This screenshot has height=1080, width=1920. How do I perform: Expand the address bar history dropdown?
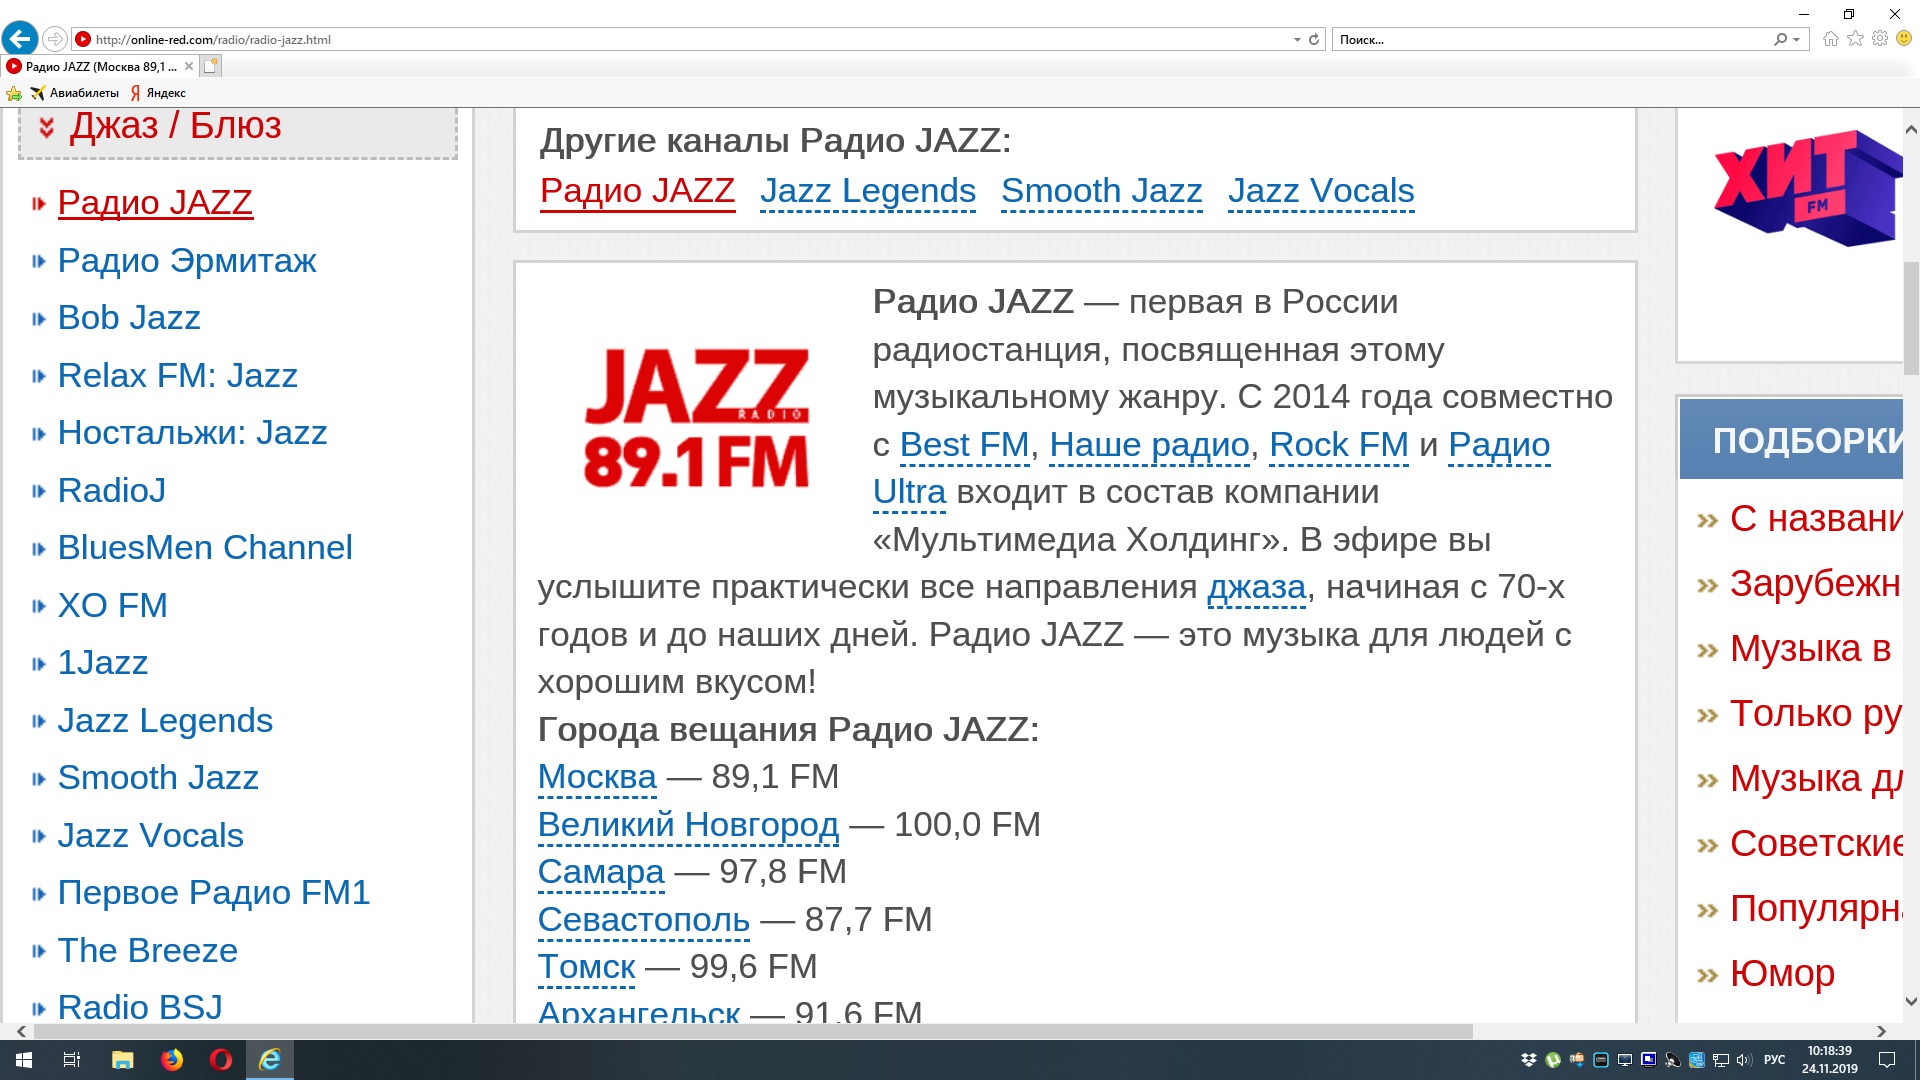[x=1297, y=40]
